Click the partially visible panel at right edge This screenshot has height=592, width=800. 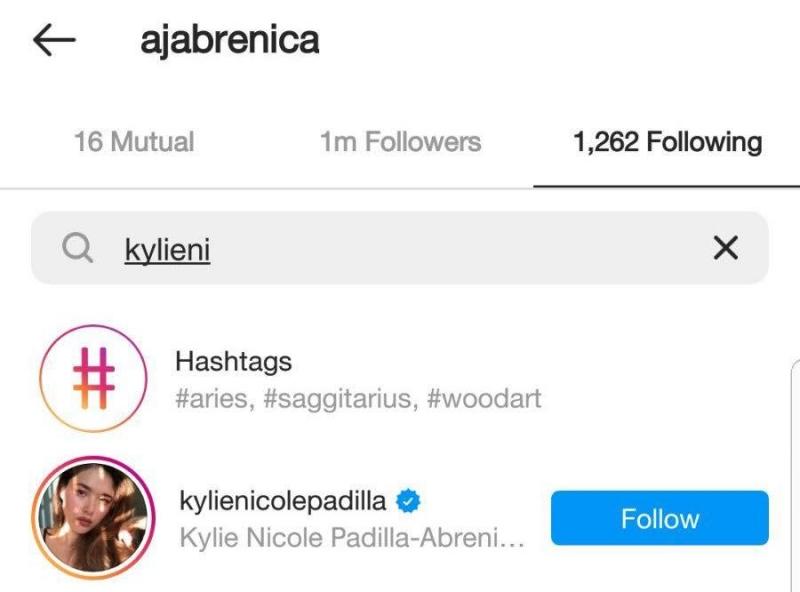[x=795, y=475]
